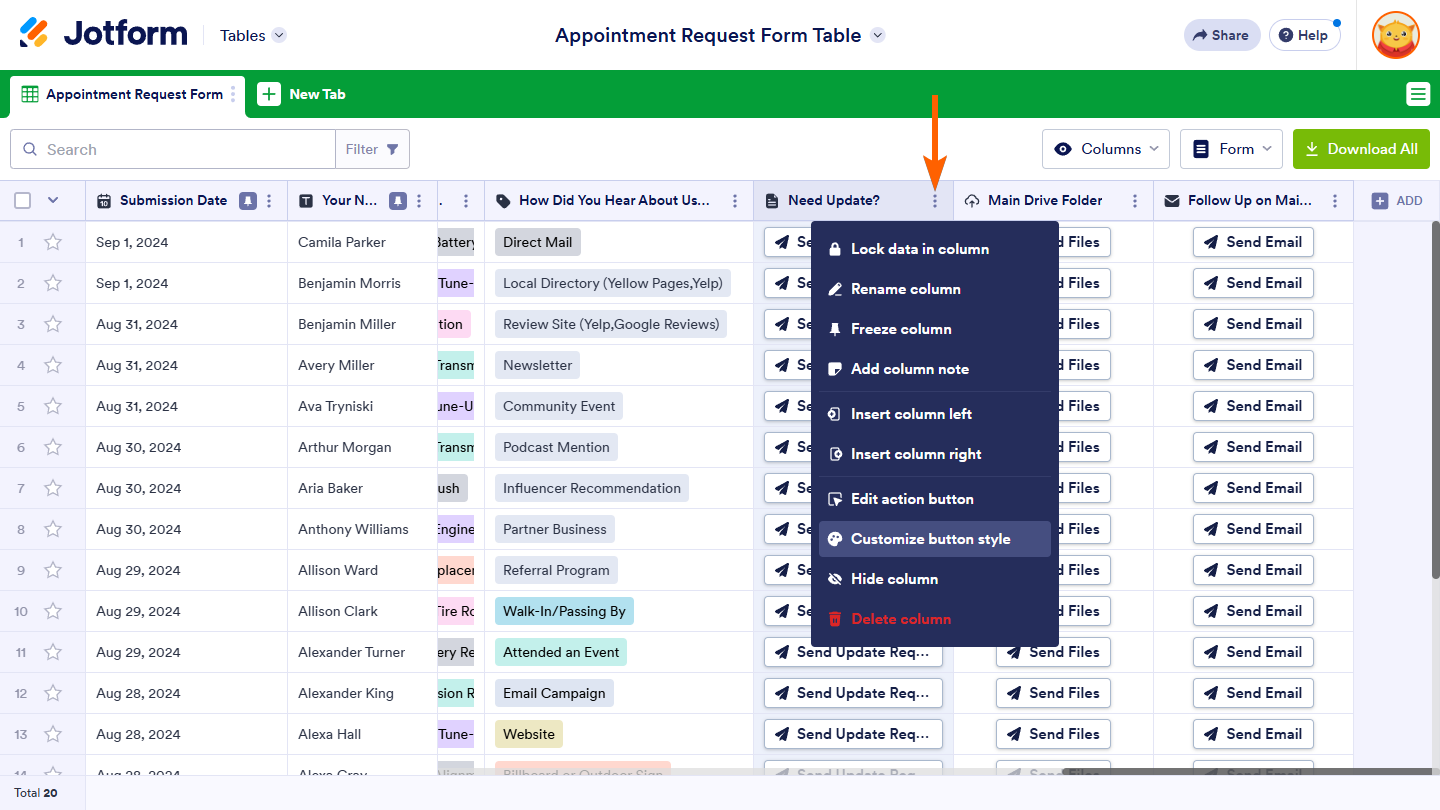Click the Direct Mail tag cell

538,242
